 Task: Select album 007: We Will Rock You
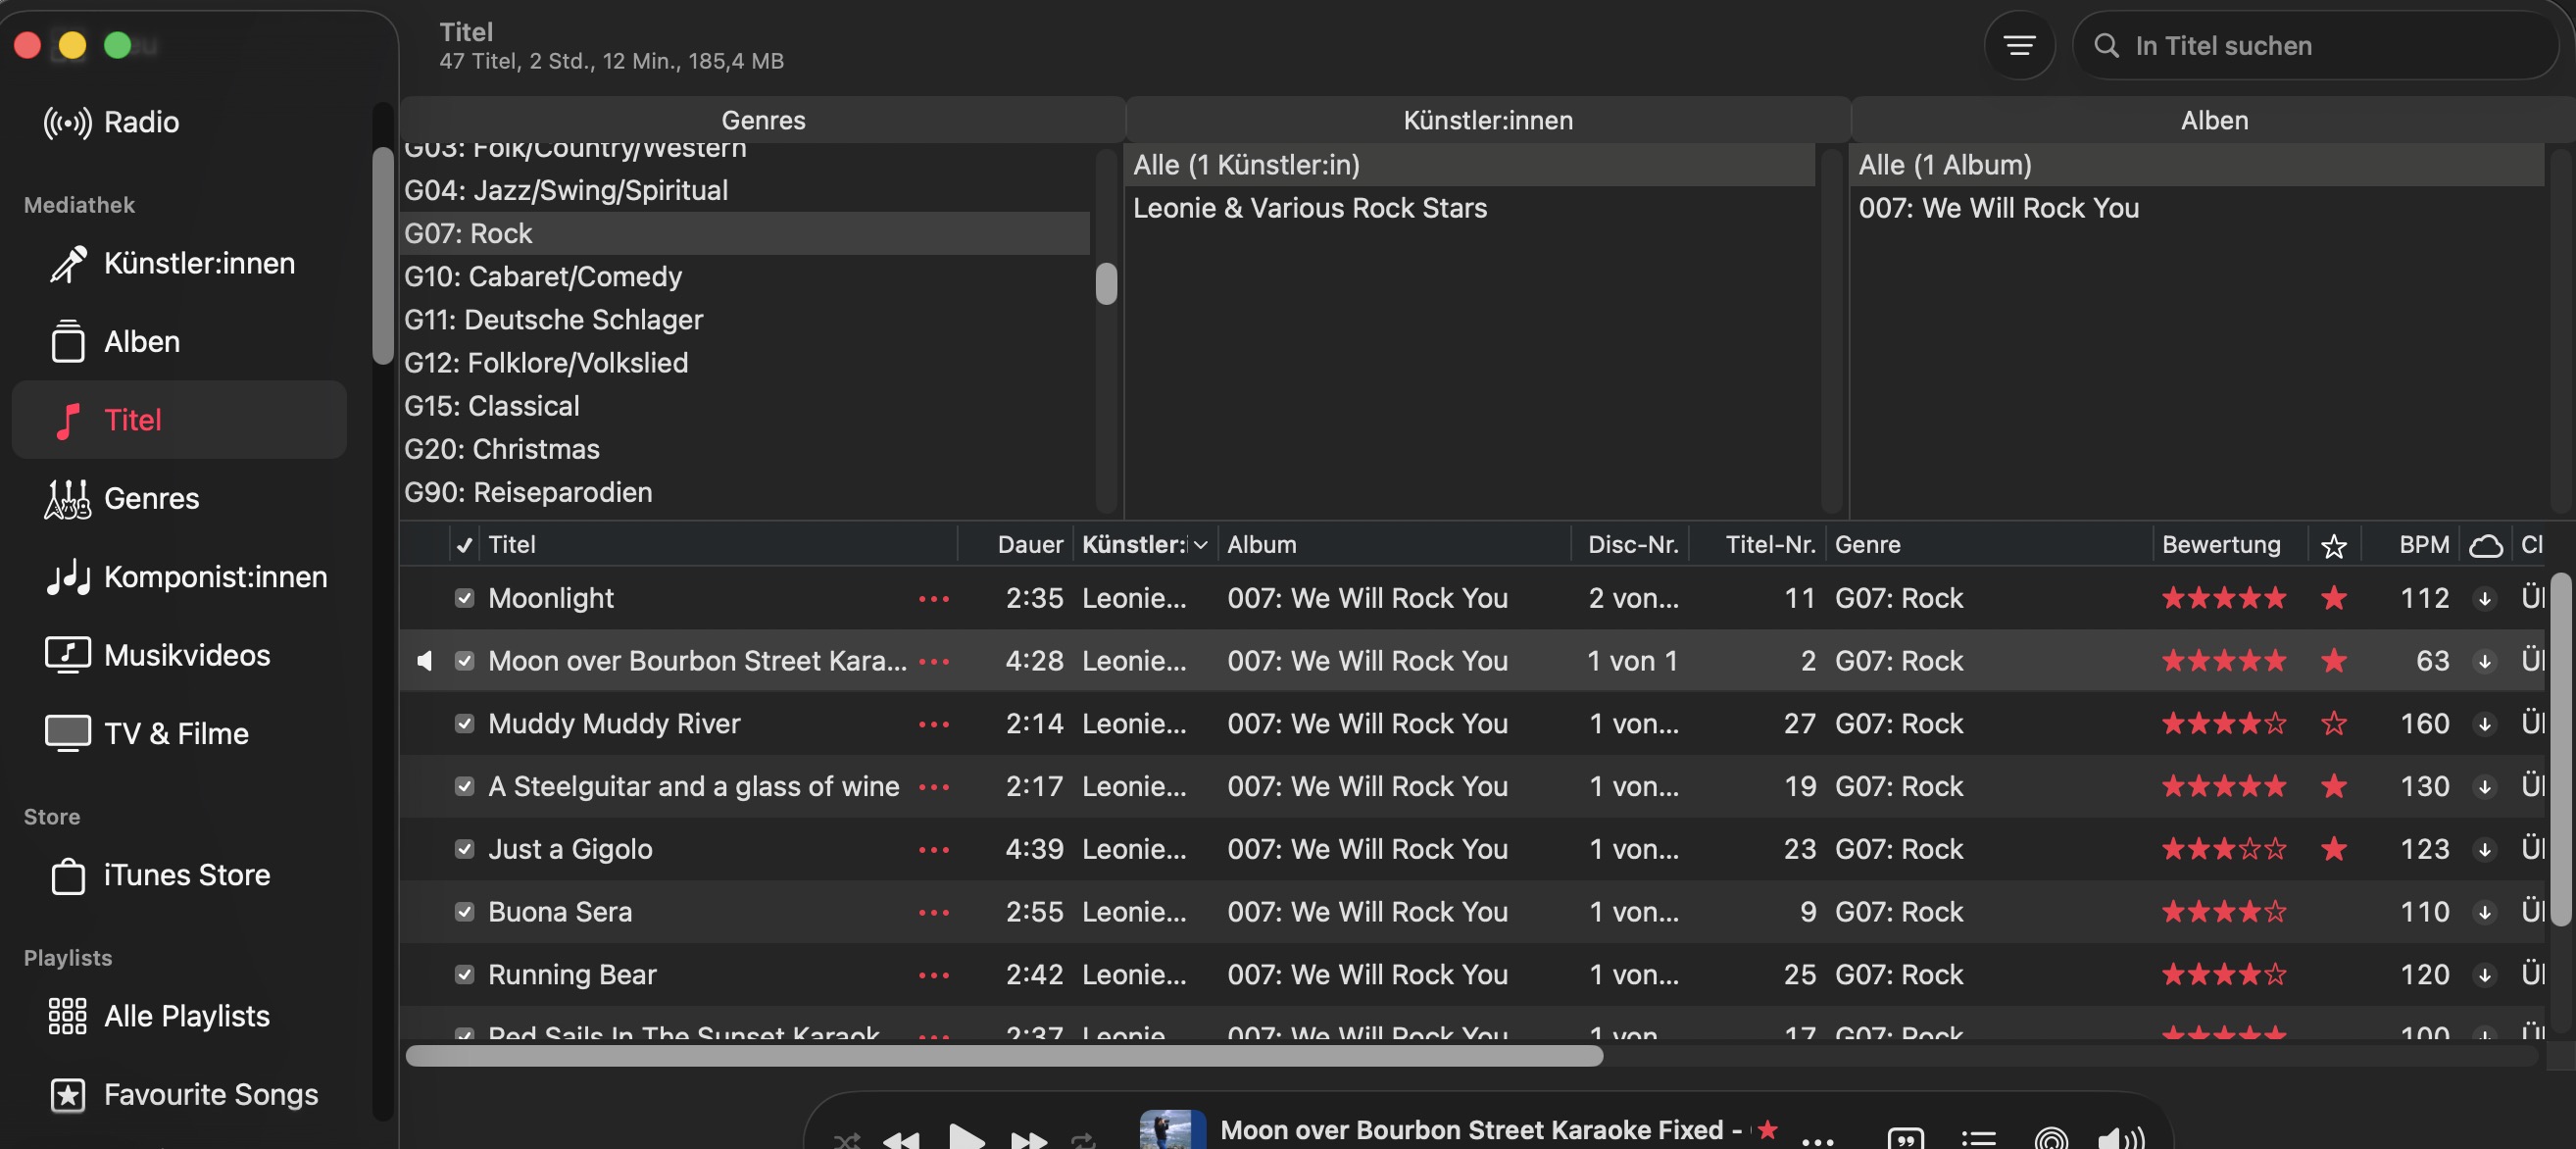click(1997, 208)
